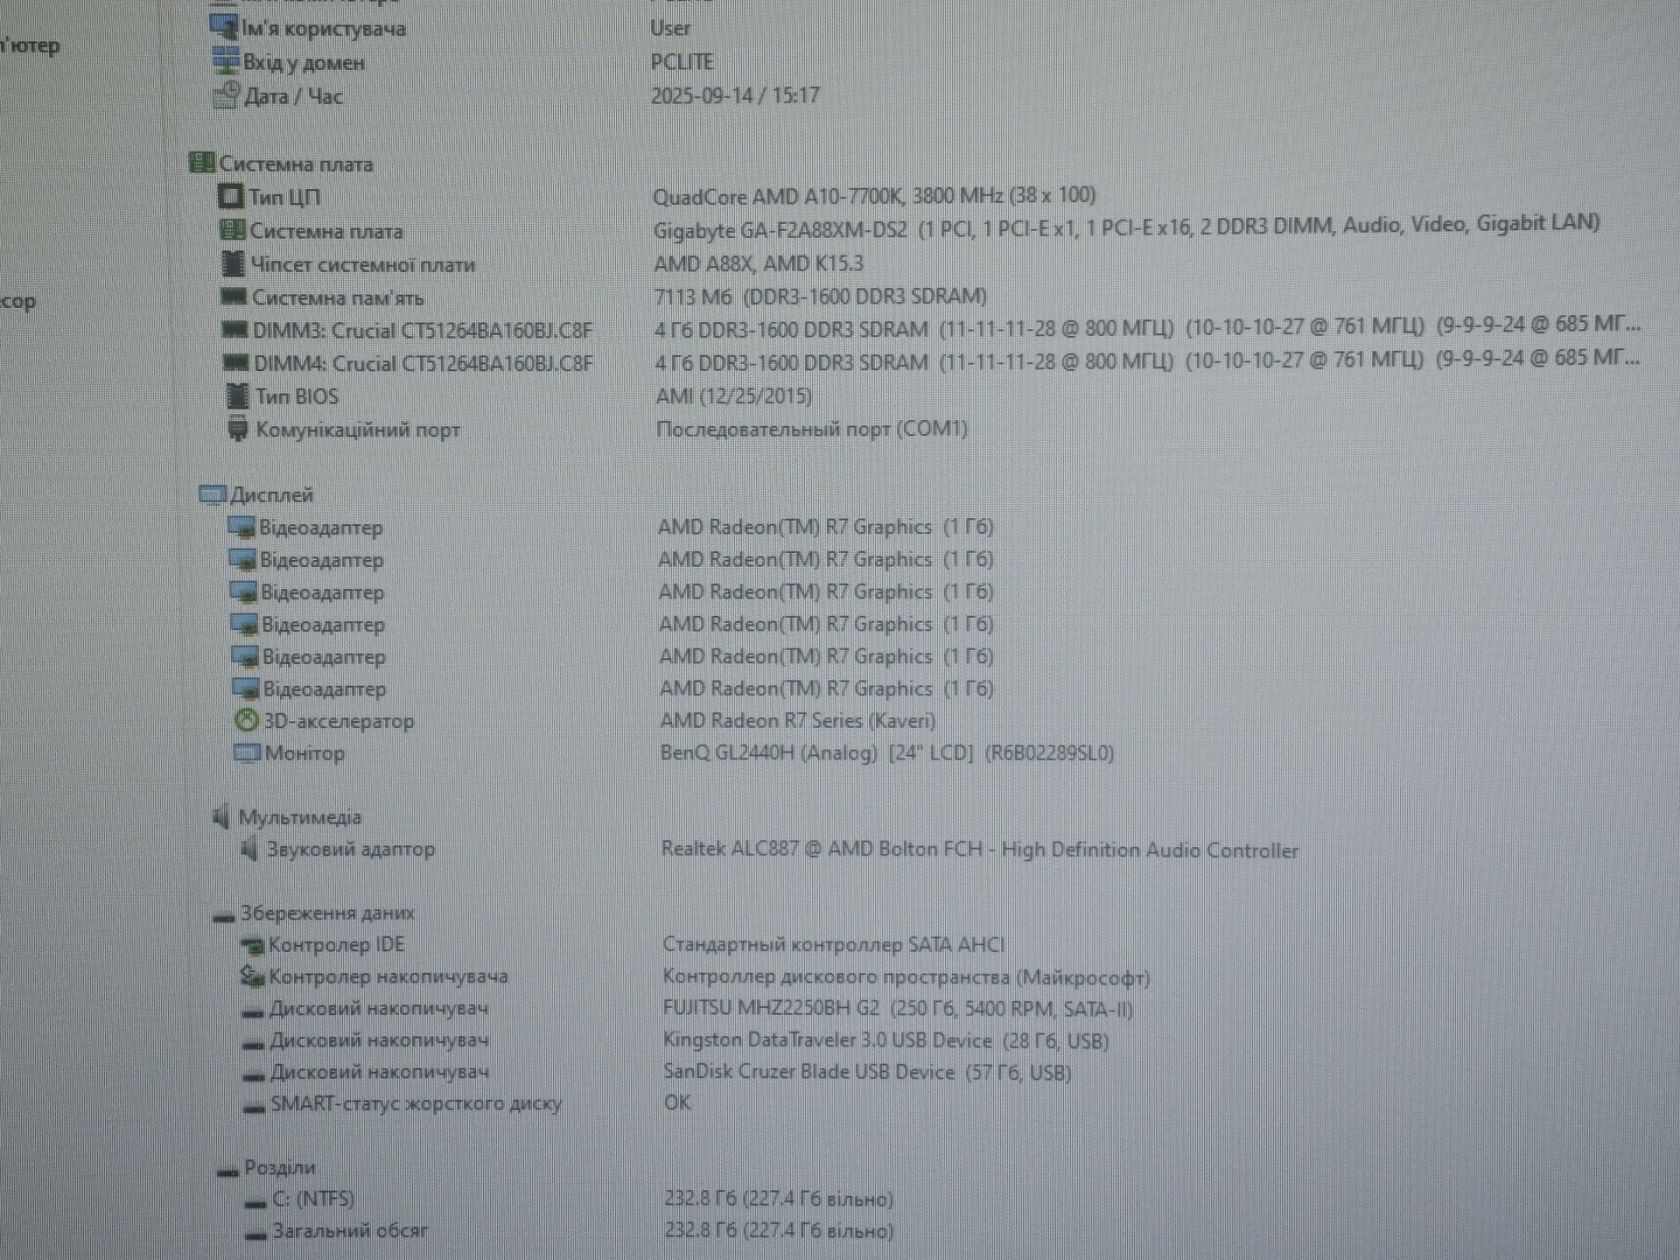1680x1260 pixels.
Task: Select the FUJITSU MHZ2250BH G2 disk value
Action: tap(898, 1008)
